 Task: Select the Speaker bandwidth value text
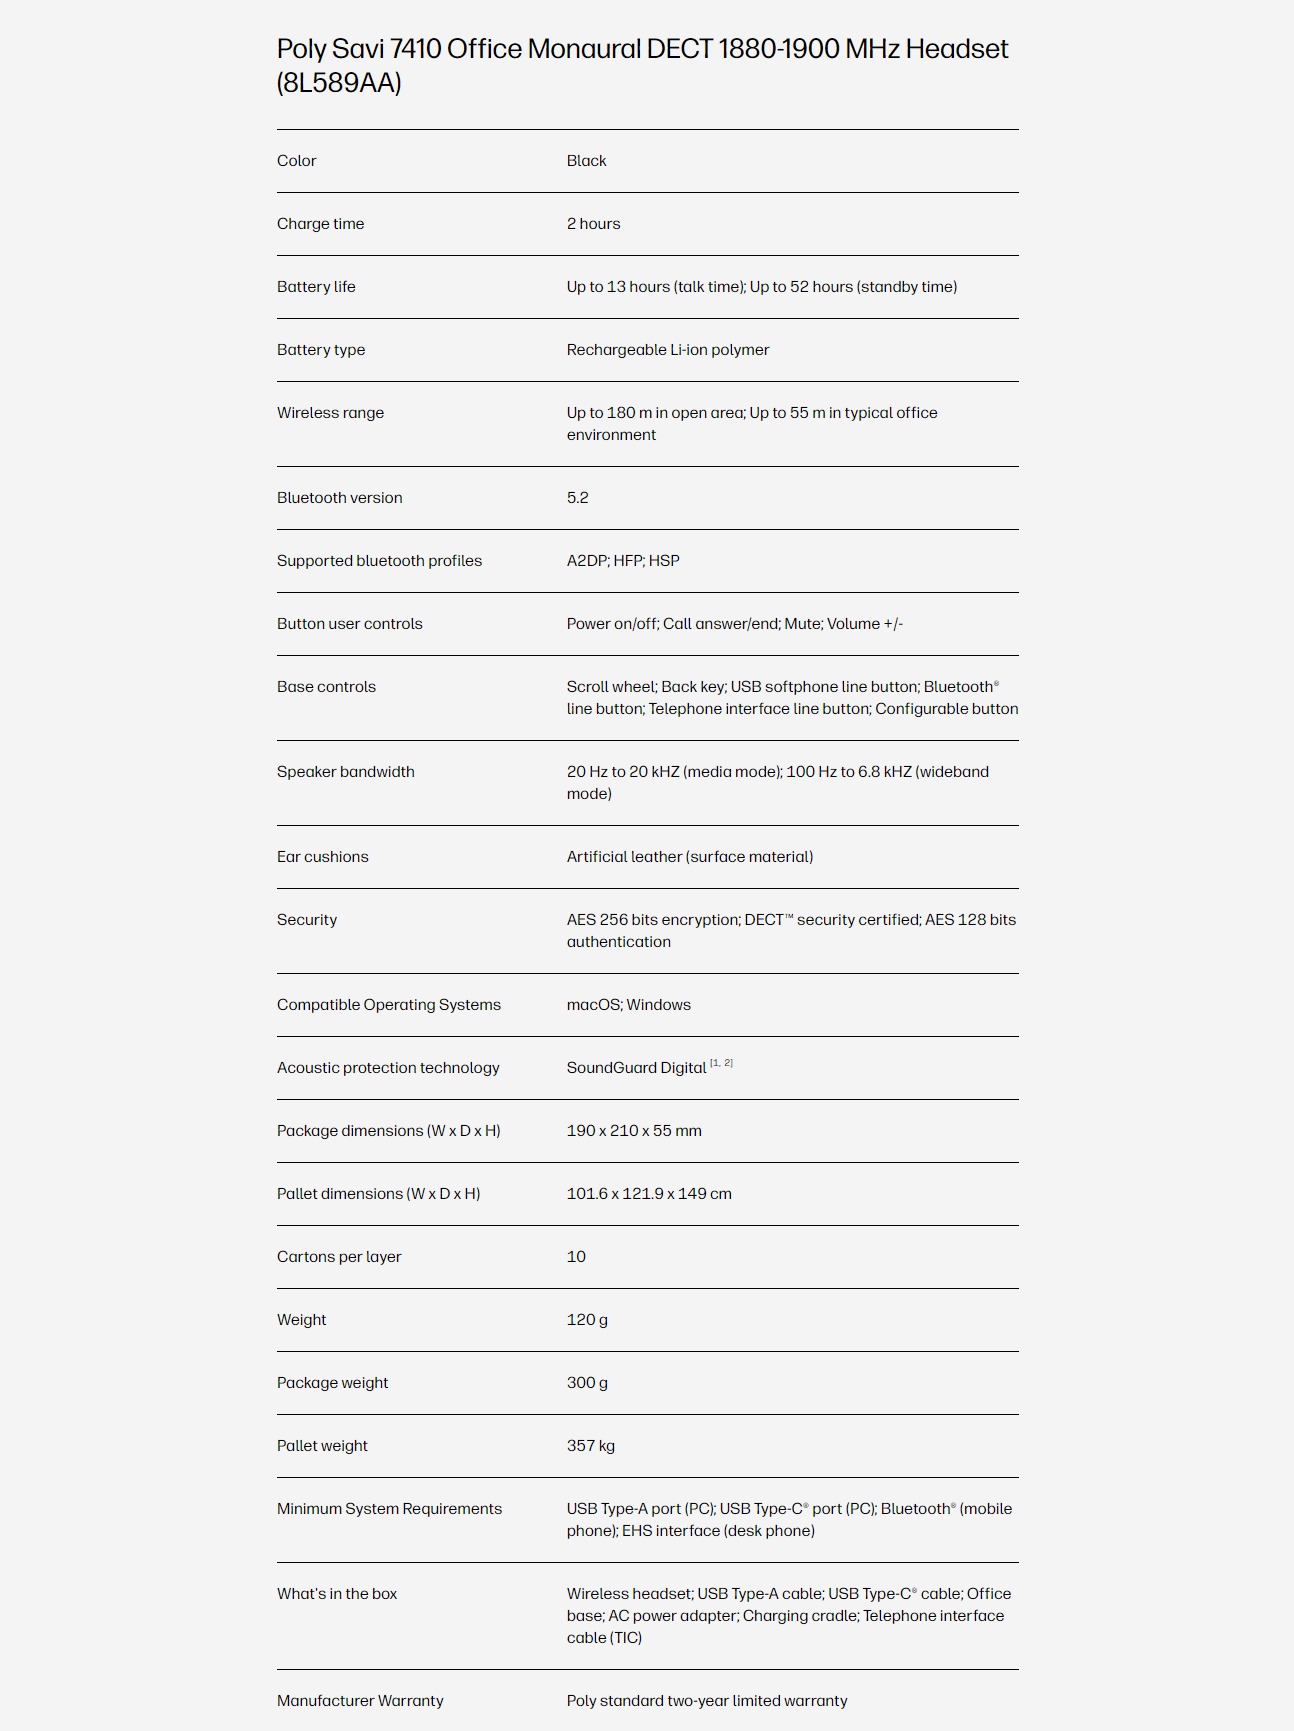[x=778, y=783]
